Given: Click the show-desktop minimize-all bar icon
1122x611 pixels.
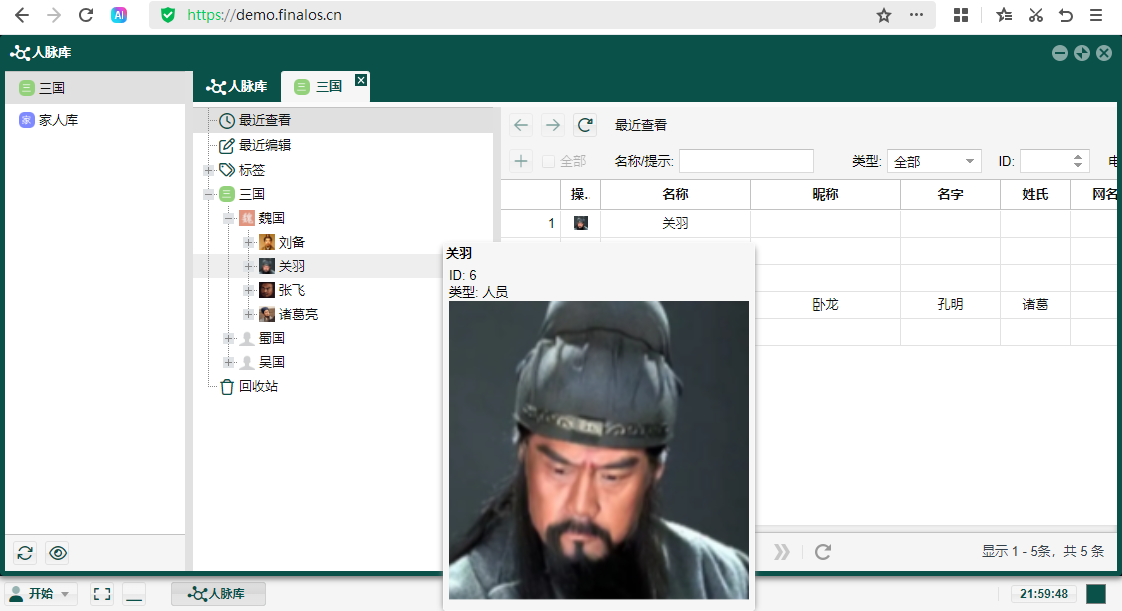Looking at the screenshot, I should pyautogui.click(x=134, y=594).
